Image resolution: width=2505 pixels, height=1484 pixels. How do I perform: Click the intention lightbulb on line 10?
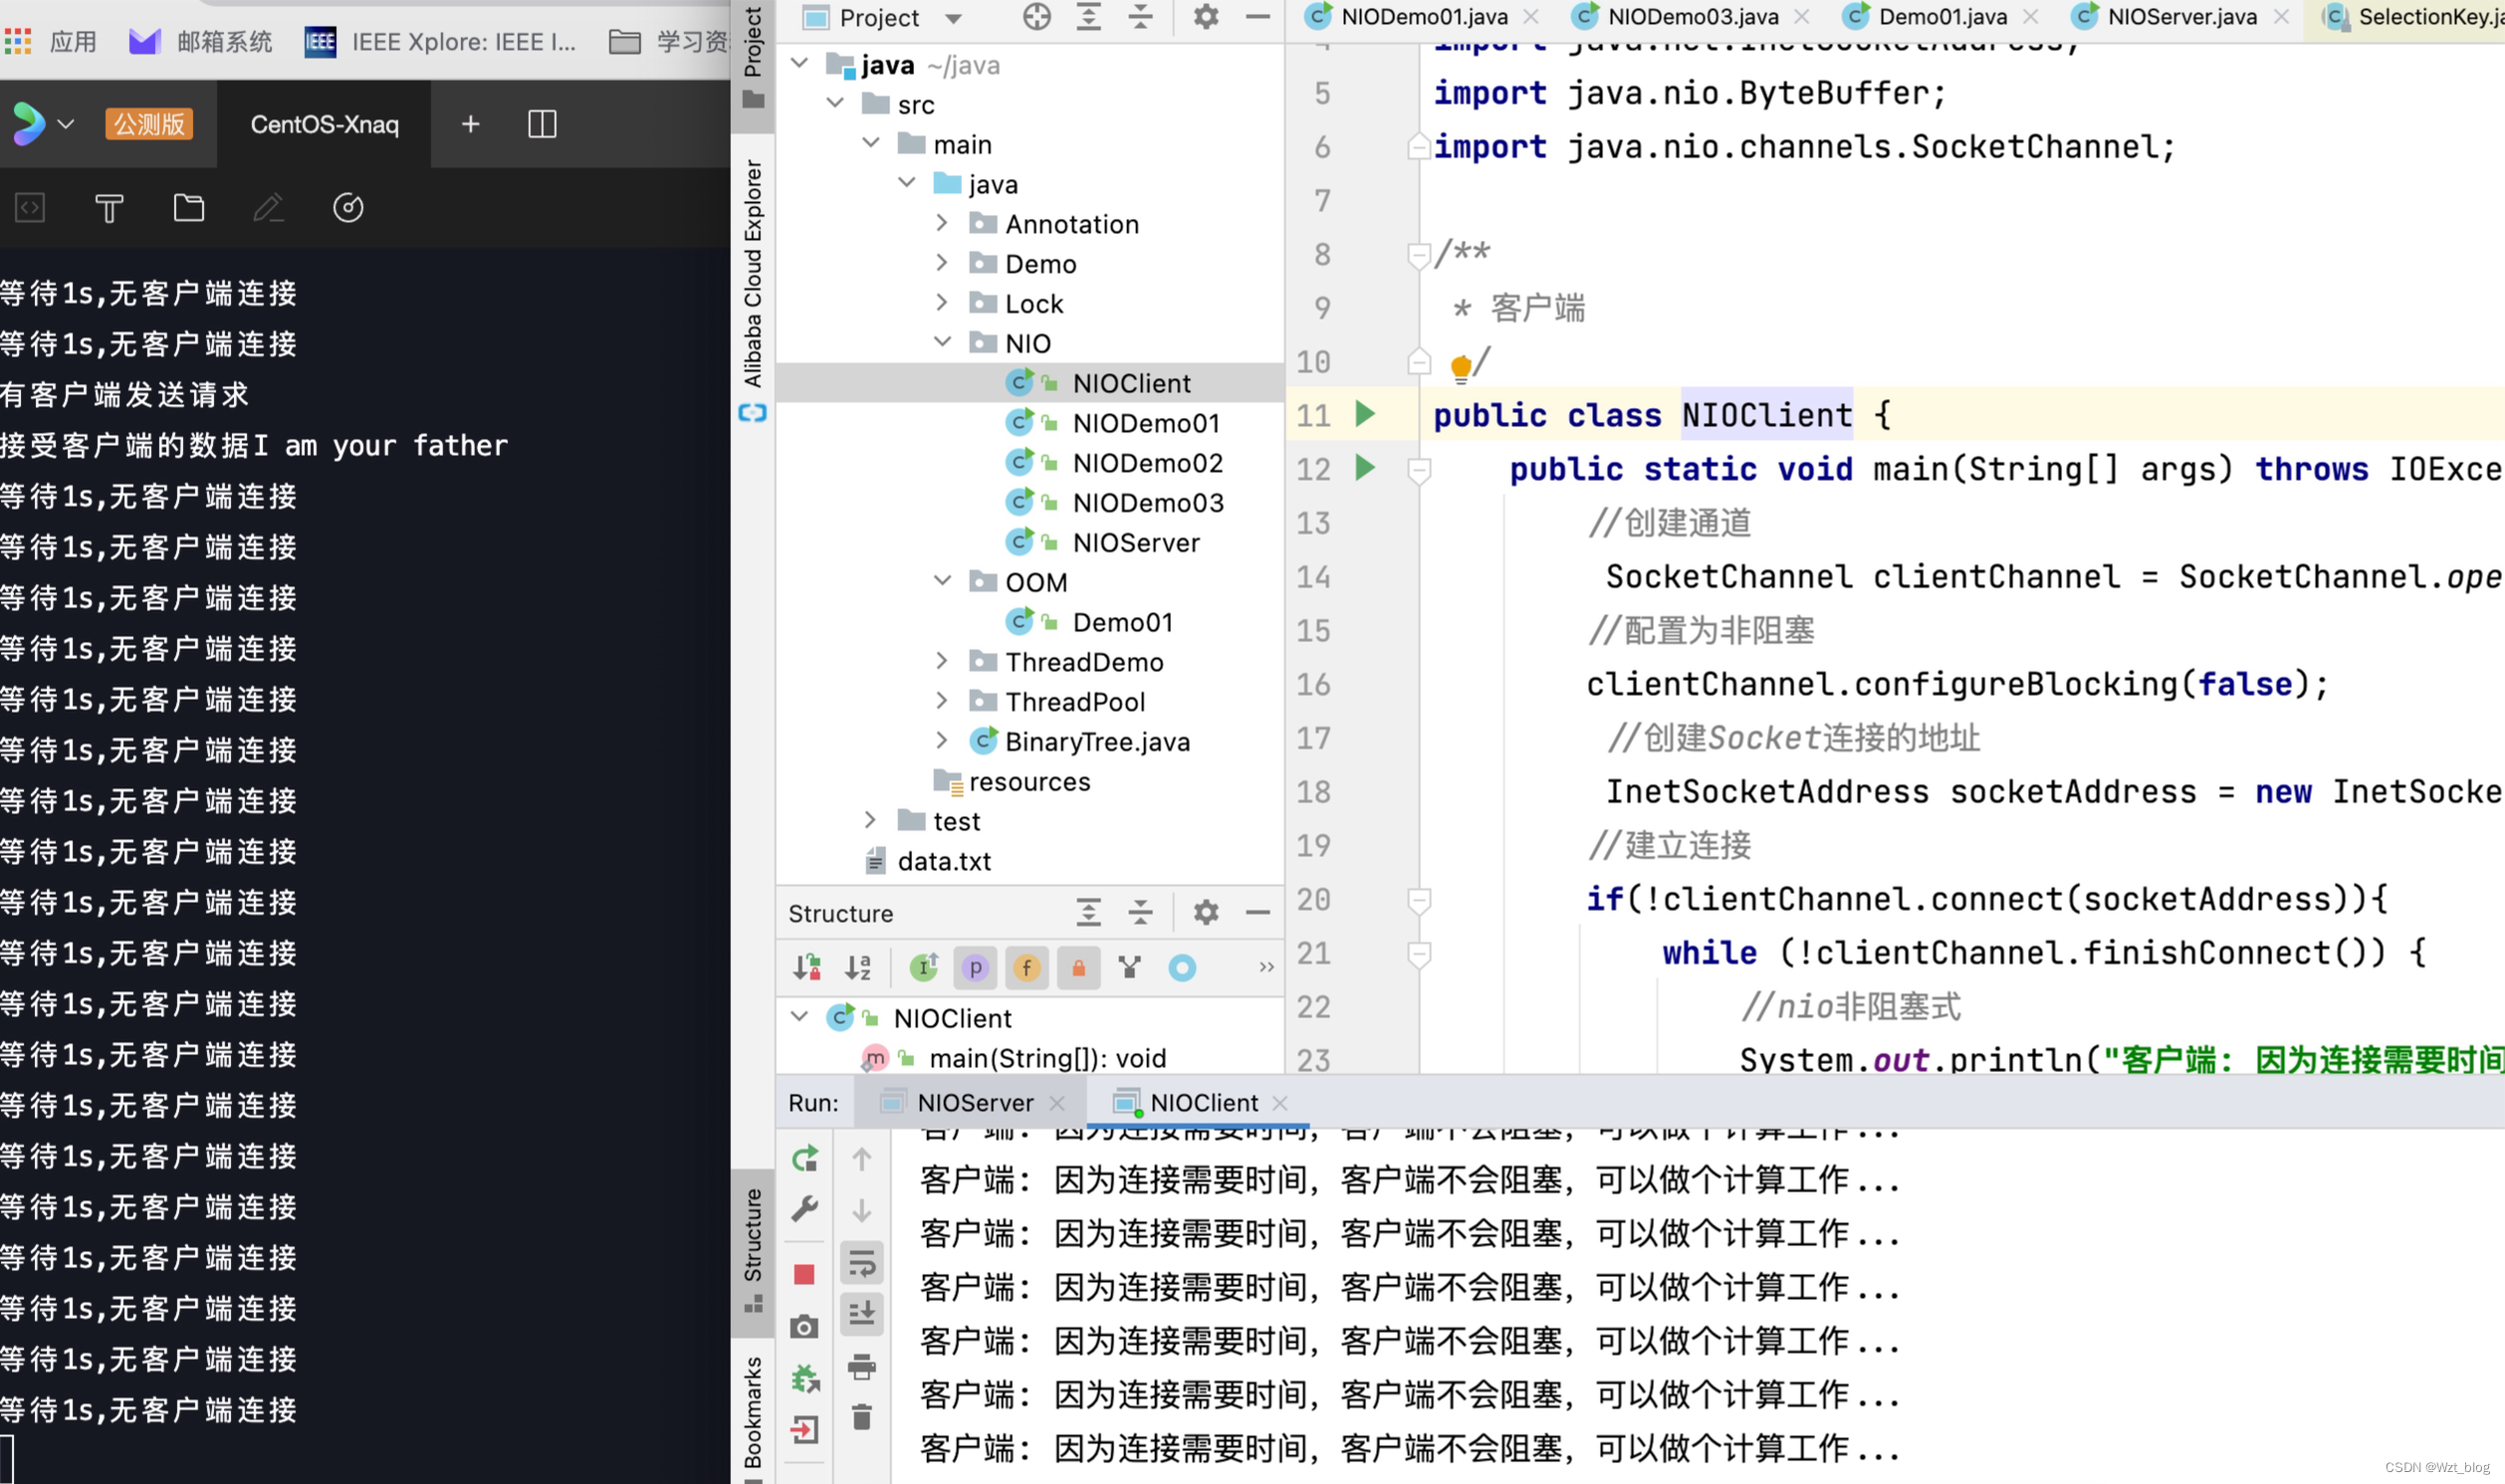[x=1460, y=366]
